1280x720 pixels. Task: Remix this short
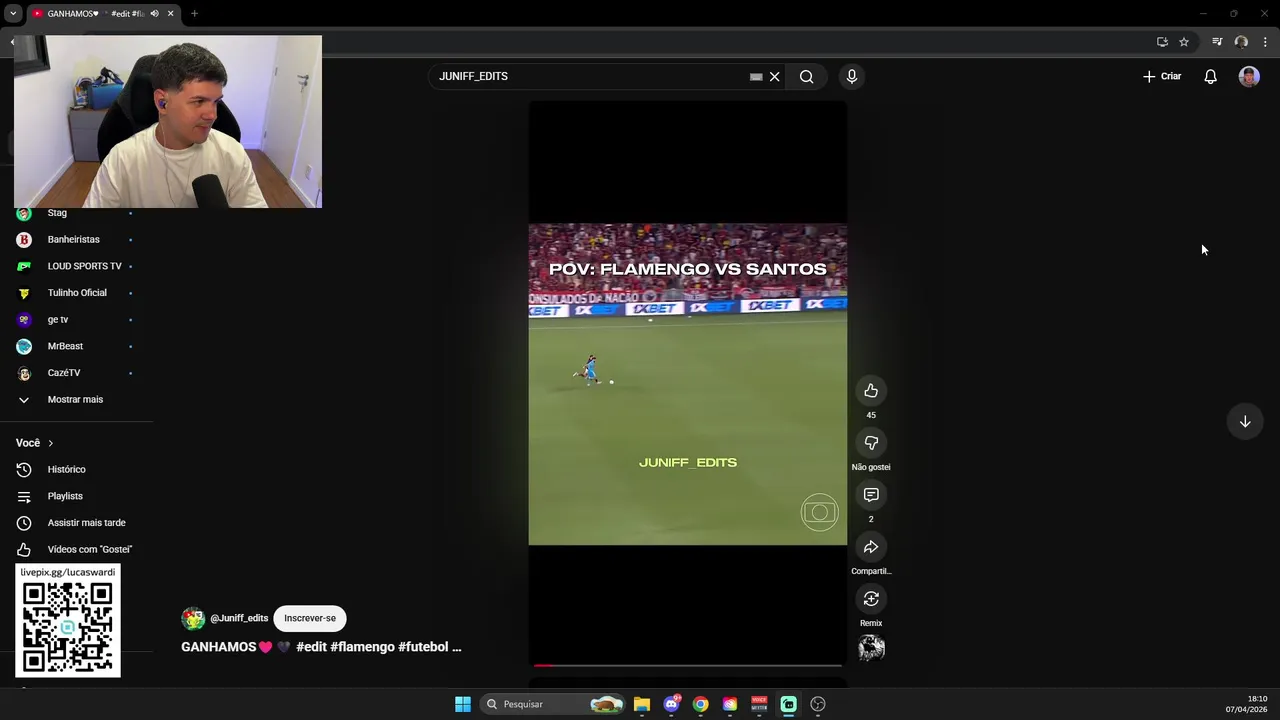click(871, 599)
